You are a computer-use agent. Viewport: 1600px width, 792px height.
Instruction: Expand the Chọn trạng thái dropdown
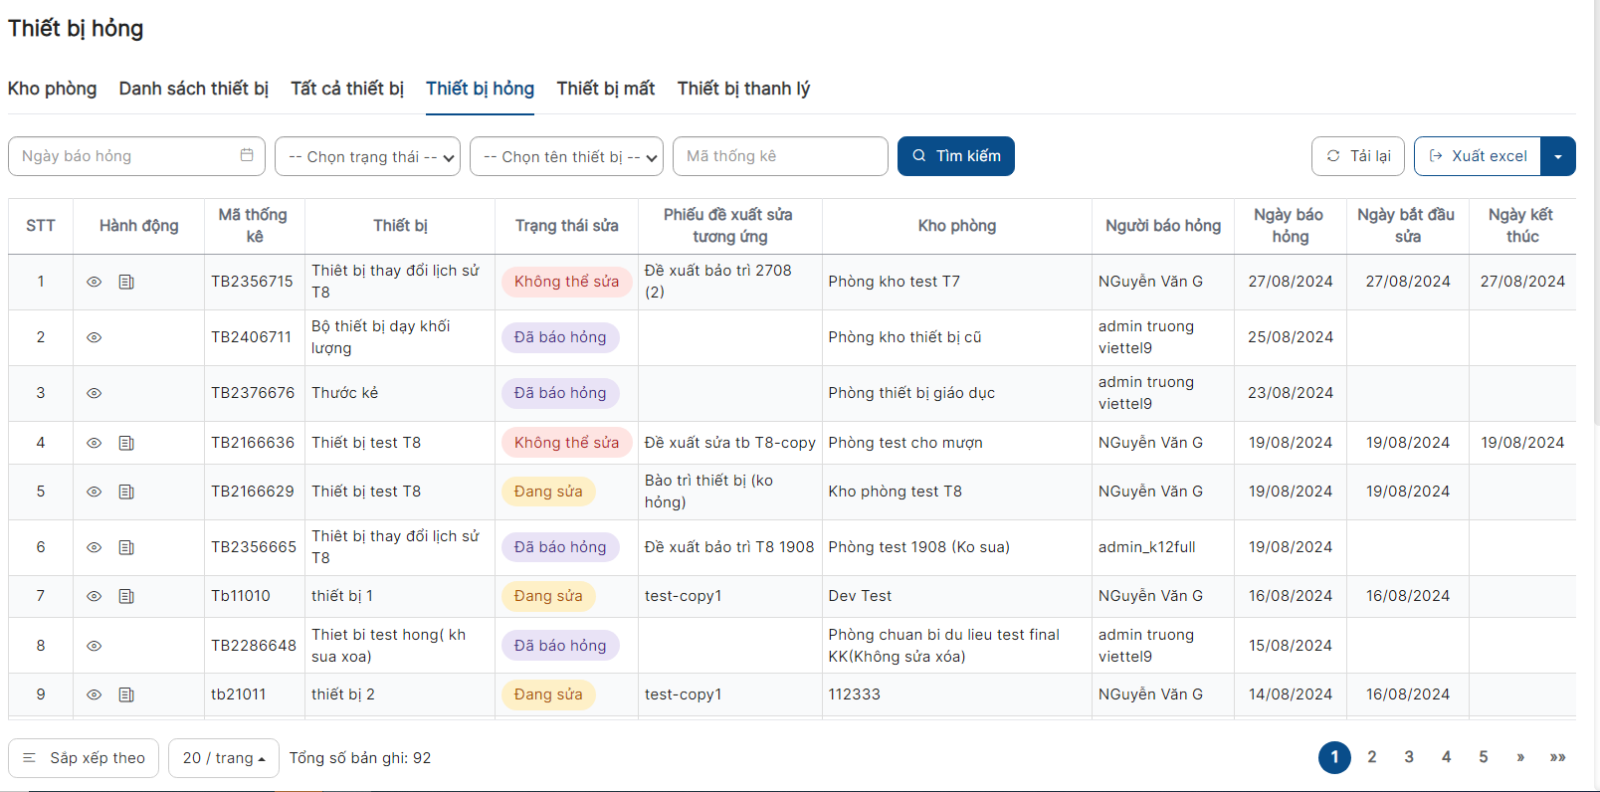tap(367, 157)
